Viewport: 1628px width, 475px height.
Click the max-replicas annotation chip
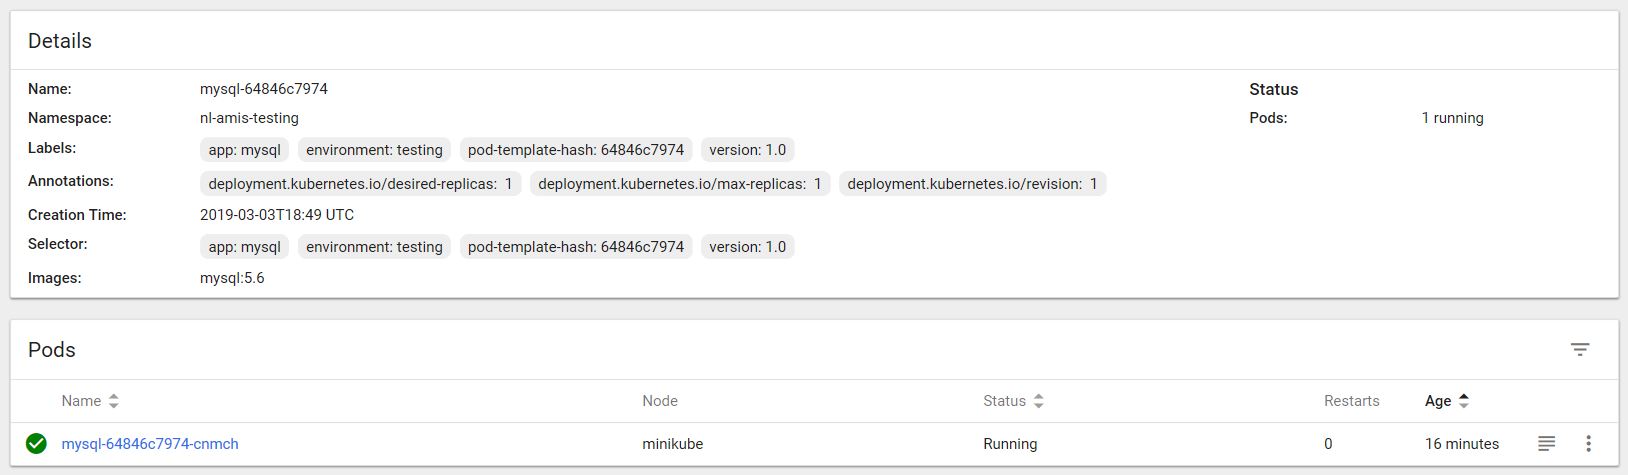[x=679, y=184]
